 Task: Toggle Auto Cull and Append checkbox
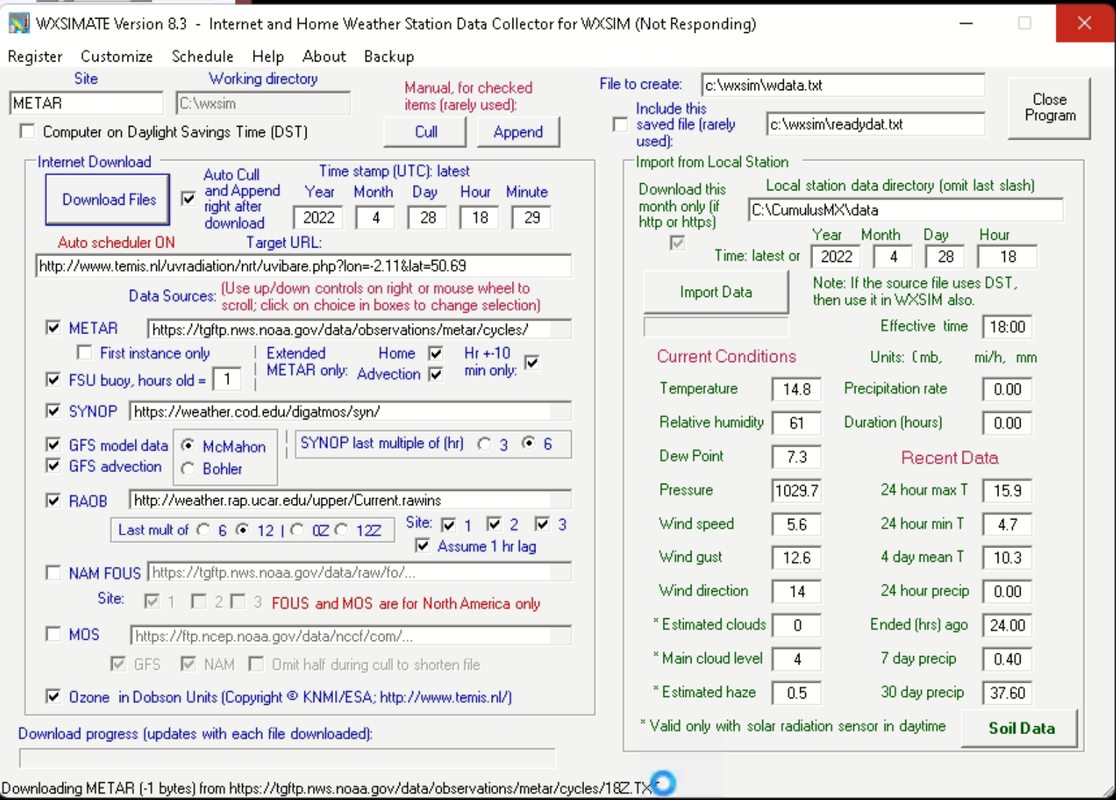[x=188, y=199]
